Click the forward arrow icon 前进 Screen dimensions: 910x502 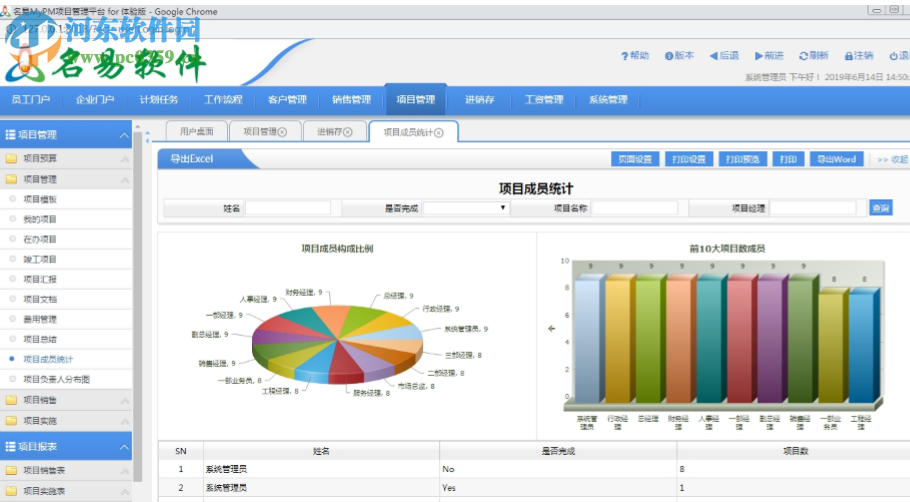[759, 56]
